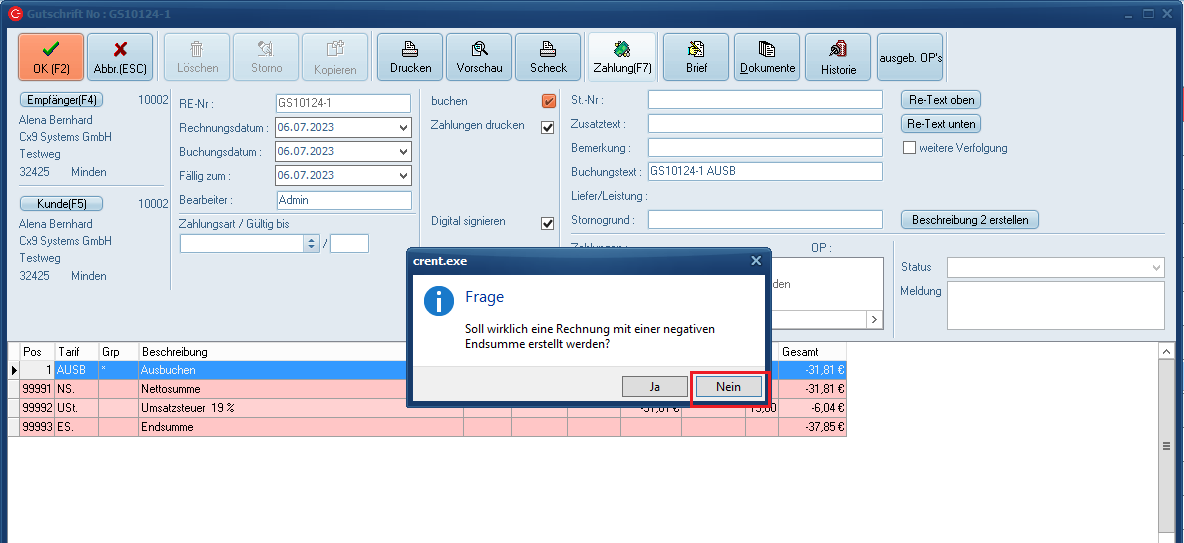Expand the Status dropdown
This screenshot has height=543, width=1184.
tap(1157, 268)
